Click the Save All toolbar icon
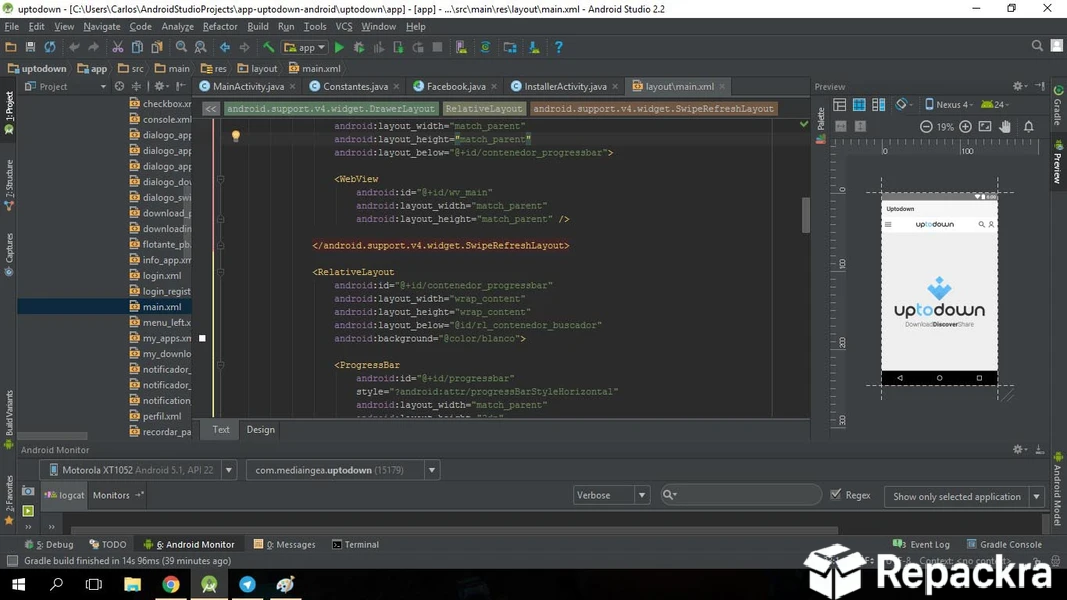 coord(30,47)
